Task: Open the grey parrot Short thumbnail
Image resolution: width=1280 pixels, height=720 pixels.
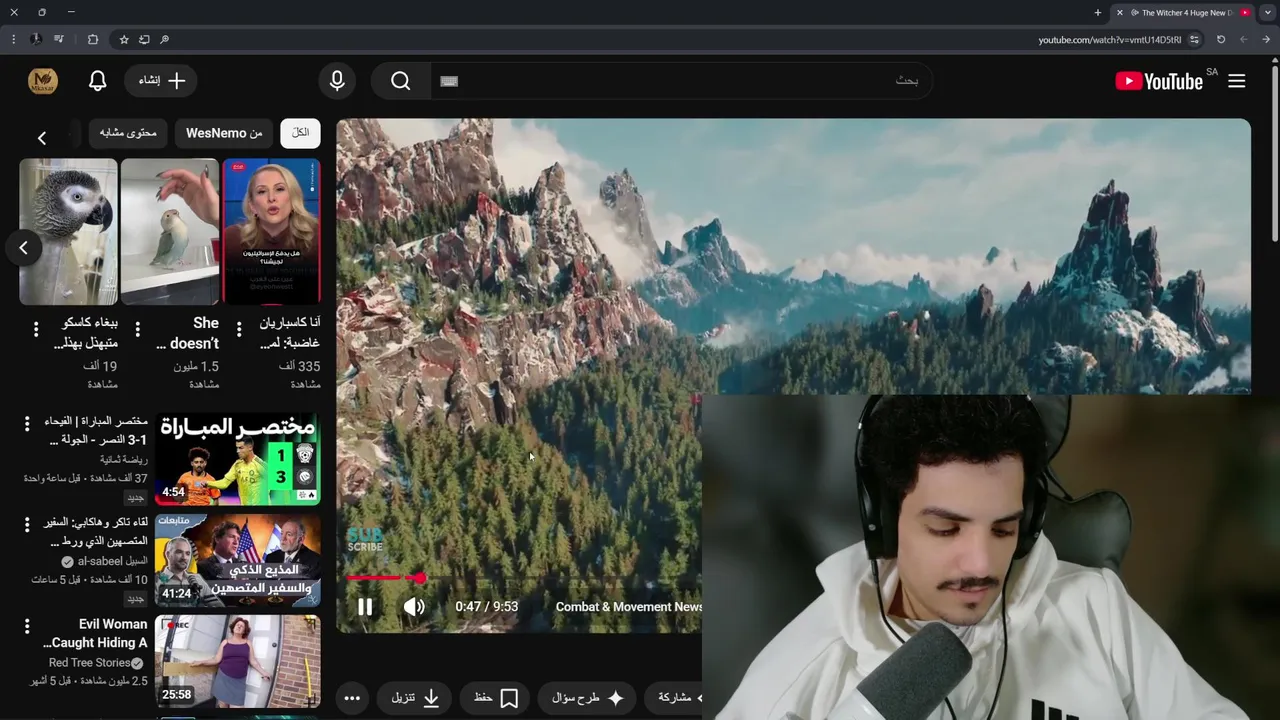Action: (x=68, y=232)
